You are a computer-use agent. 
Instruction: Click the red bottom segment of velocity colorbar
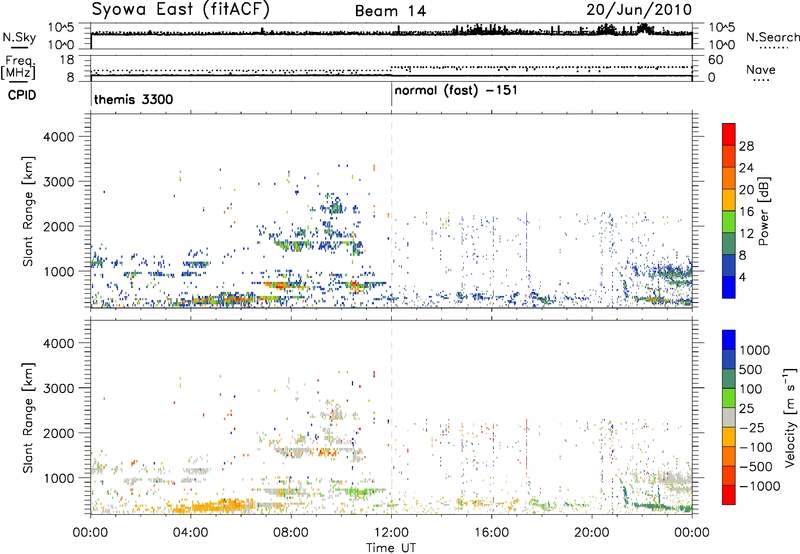coord(729,495)
